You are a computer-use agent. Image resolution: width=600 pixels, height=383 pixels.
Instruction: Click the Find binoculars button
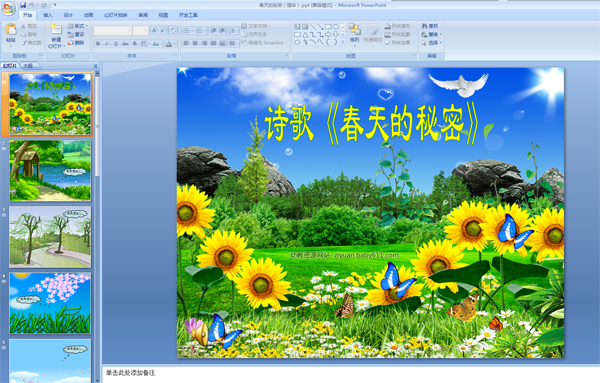click(x=430, y=26)
